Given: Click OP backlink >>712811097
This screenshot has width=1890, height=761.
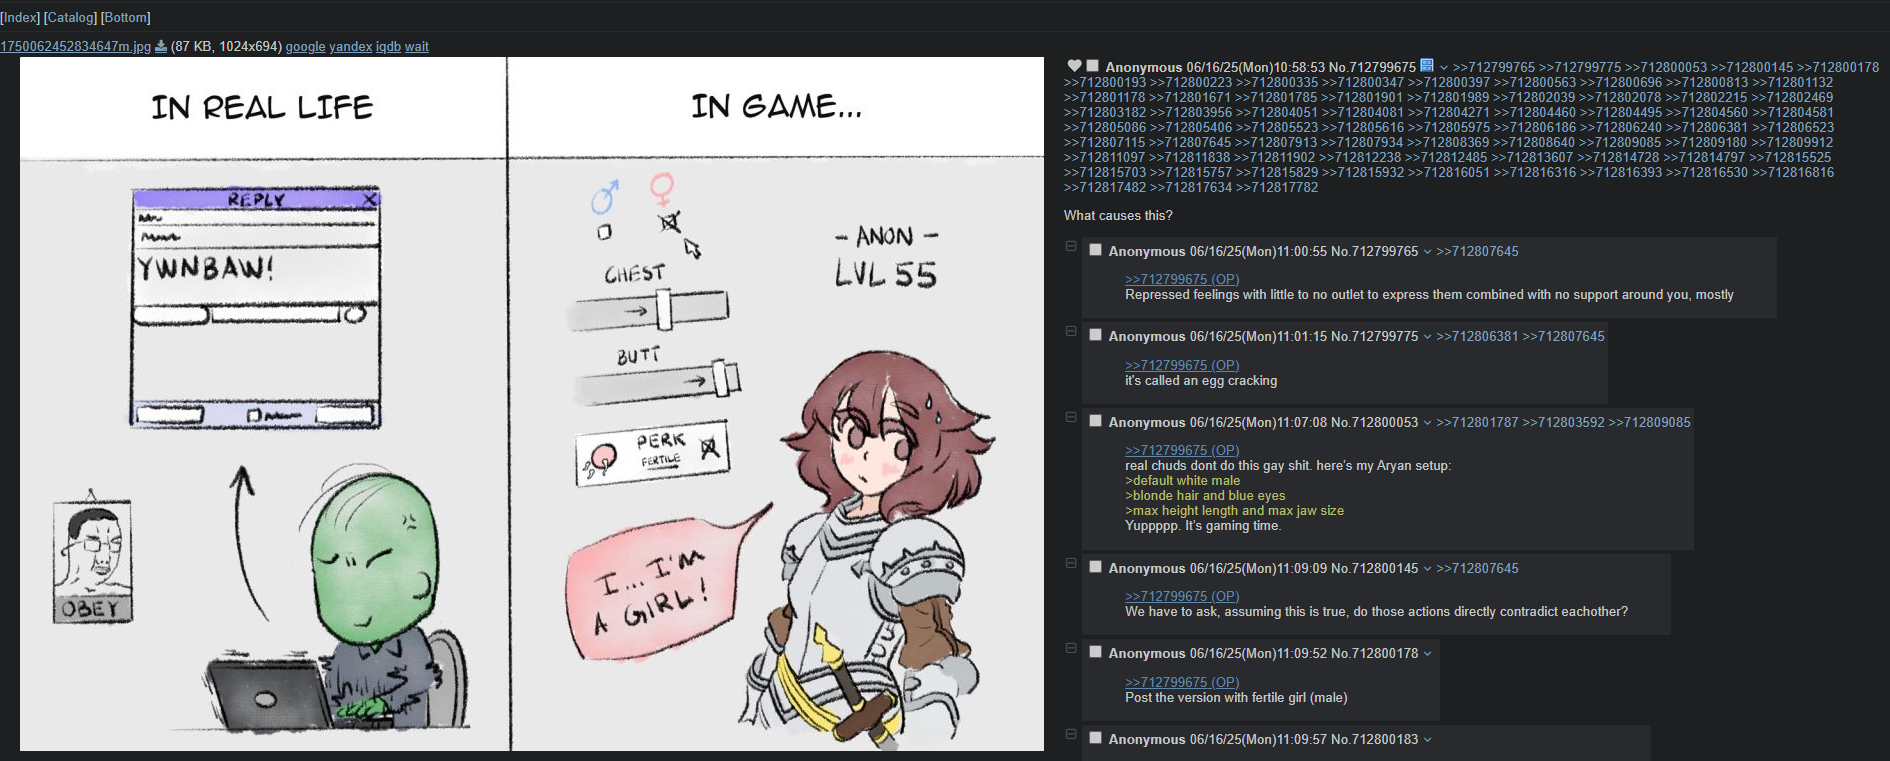Looking at the screenshot, I should tap(1105, 158).
